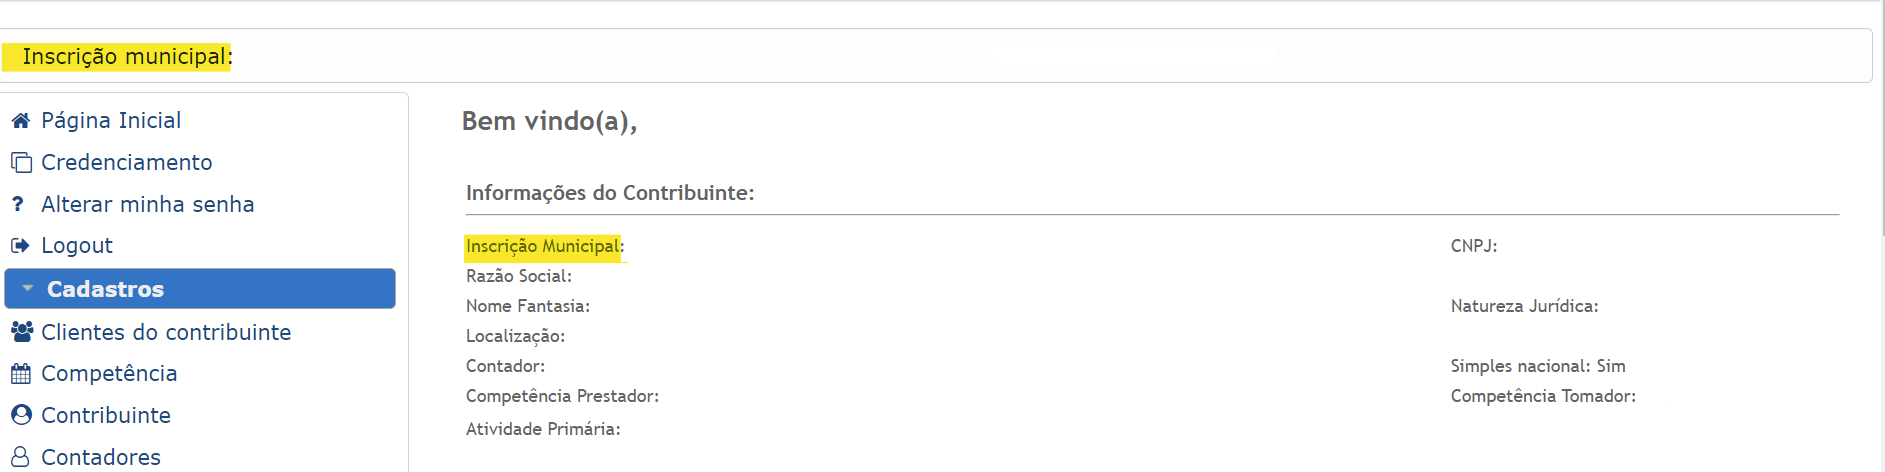Viewport: 1885px width, 472px height.
Task: Click the Credenciamento copy-pages icon
Action: point(21,162)
